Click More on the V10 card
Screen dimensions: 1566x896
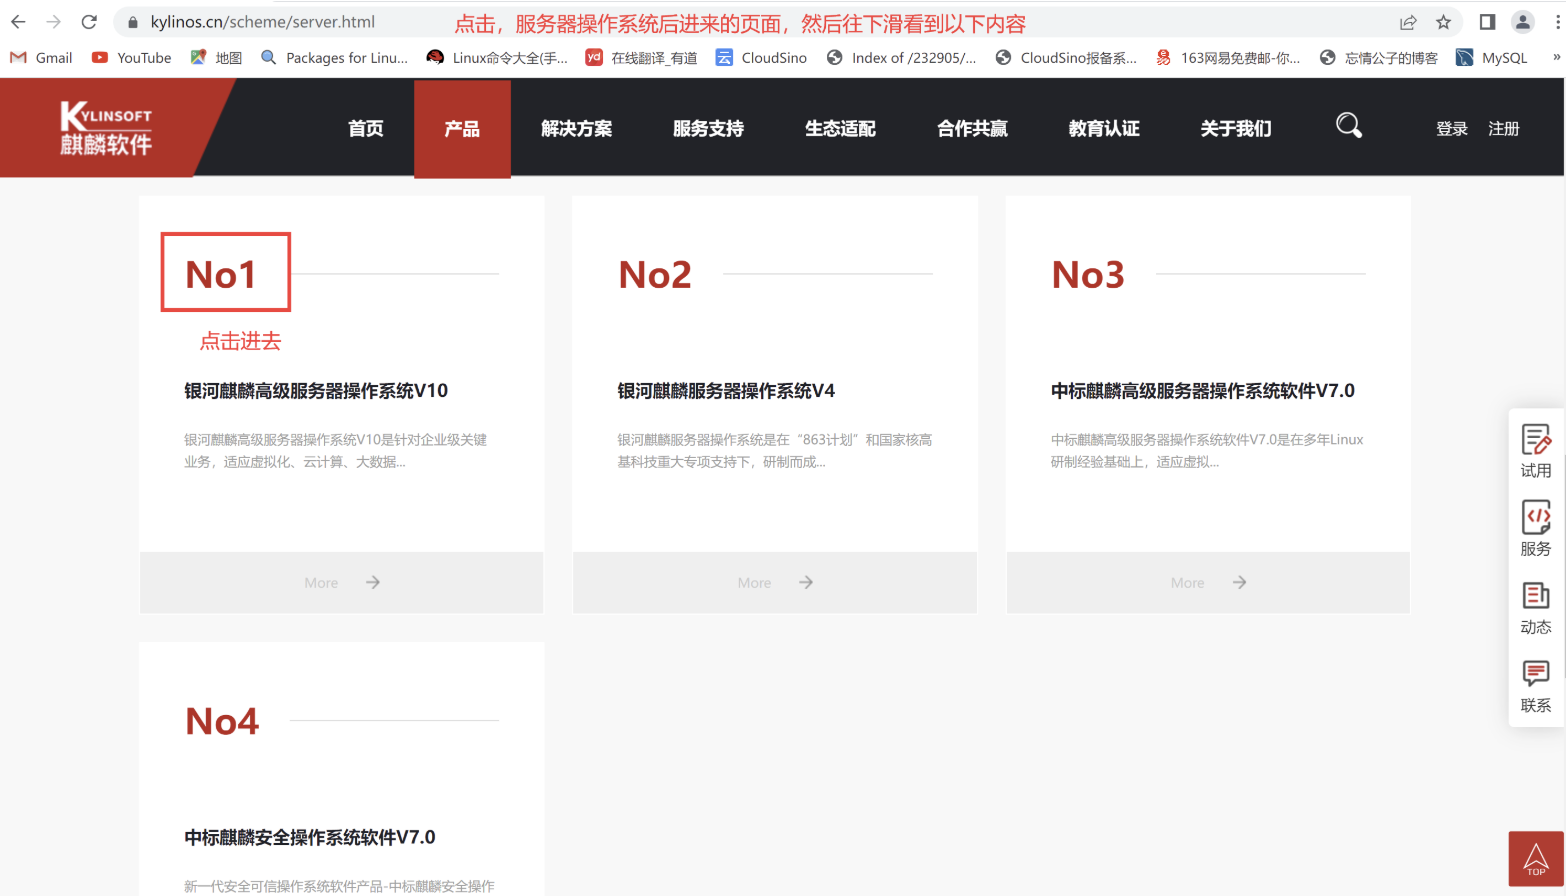[x=321, y=583]
